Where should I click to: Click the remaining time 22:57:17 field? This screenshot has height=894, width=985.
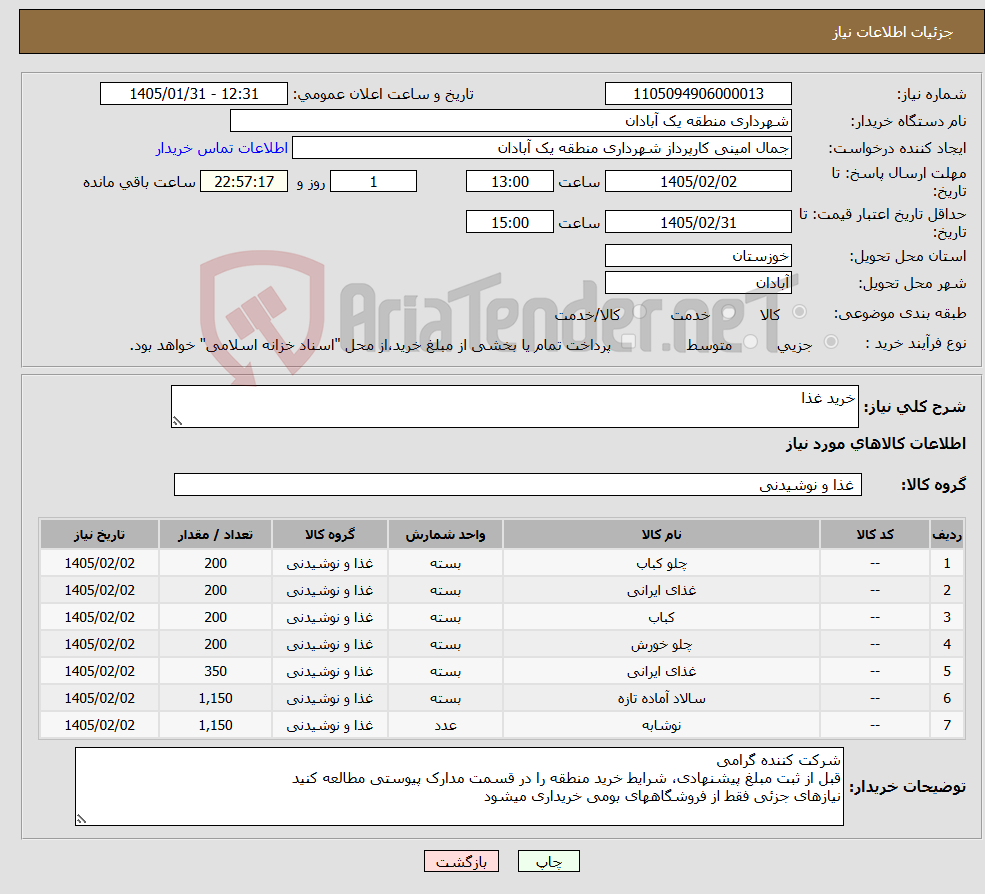pos(244,182)
